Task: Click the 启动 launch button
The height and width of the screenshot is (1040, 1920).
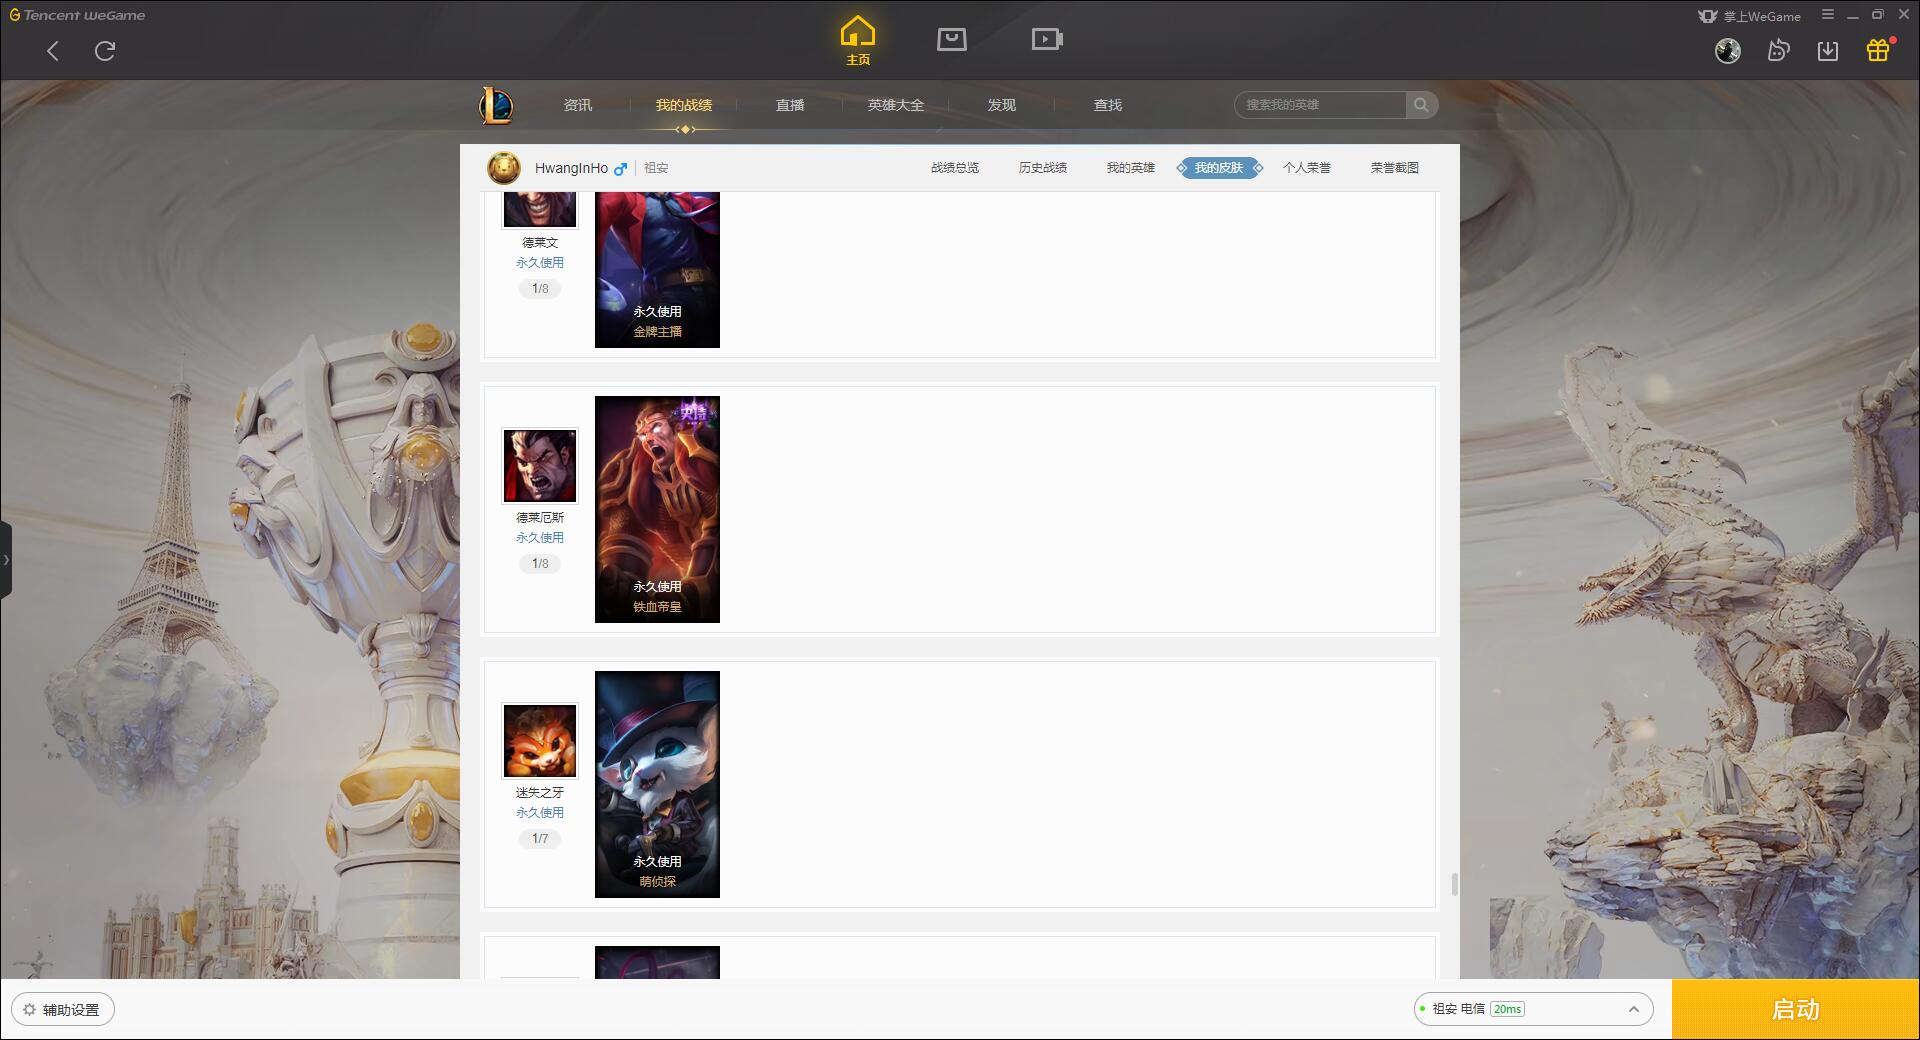Action: (1796, 1009)
